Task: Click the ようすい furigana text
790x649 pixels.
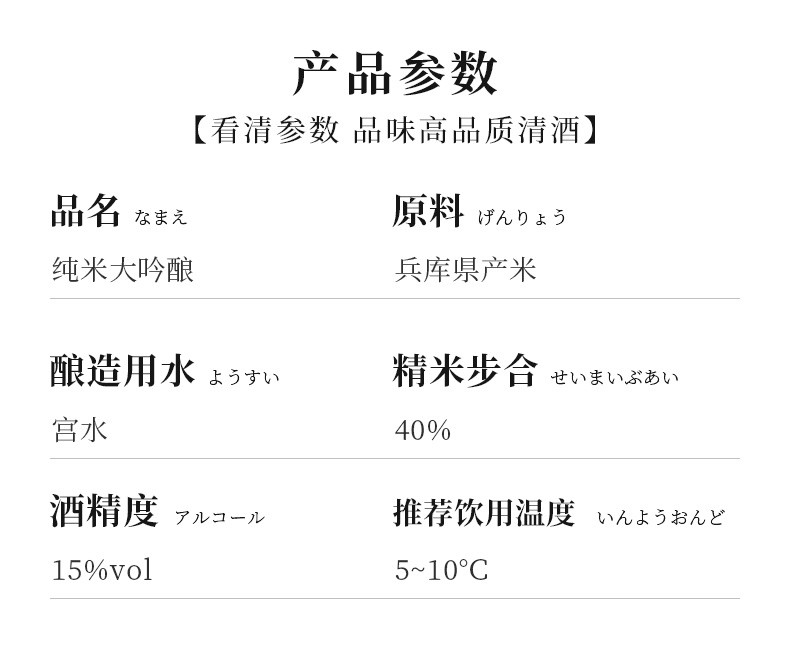Action: pos(244,377)
